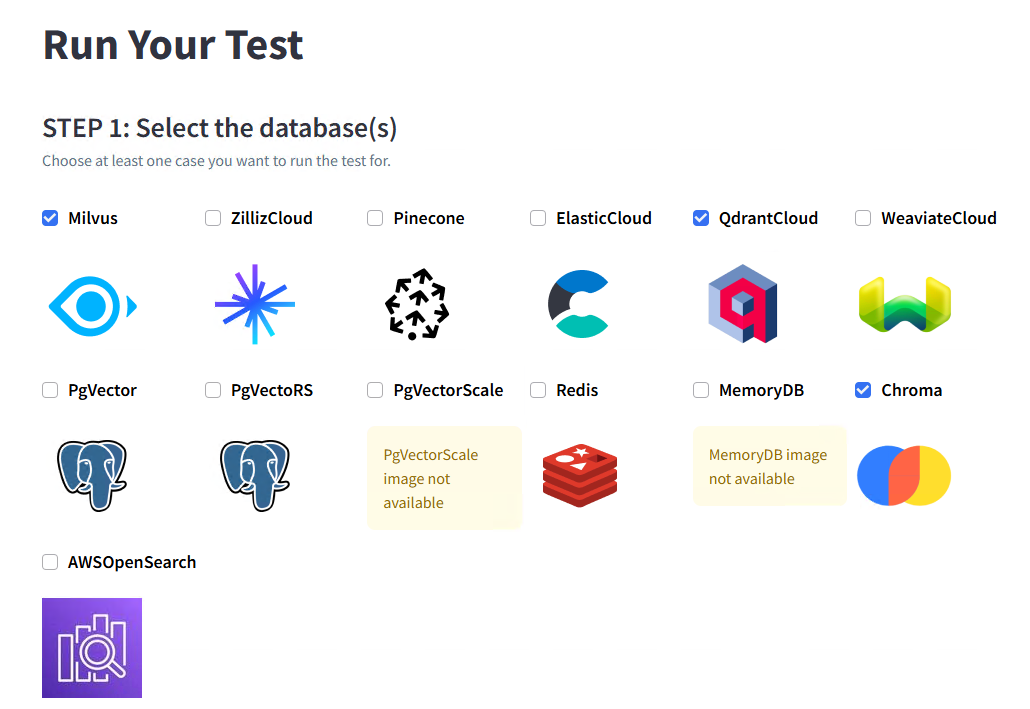Click the PgVector elephant logo
The width and height of the screenshot is (1030, 709).
click(92, 475)
